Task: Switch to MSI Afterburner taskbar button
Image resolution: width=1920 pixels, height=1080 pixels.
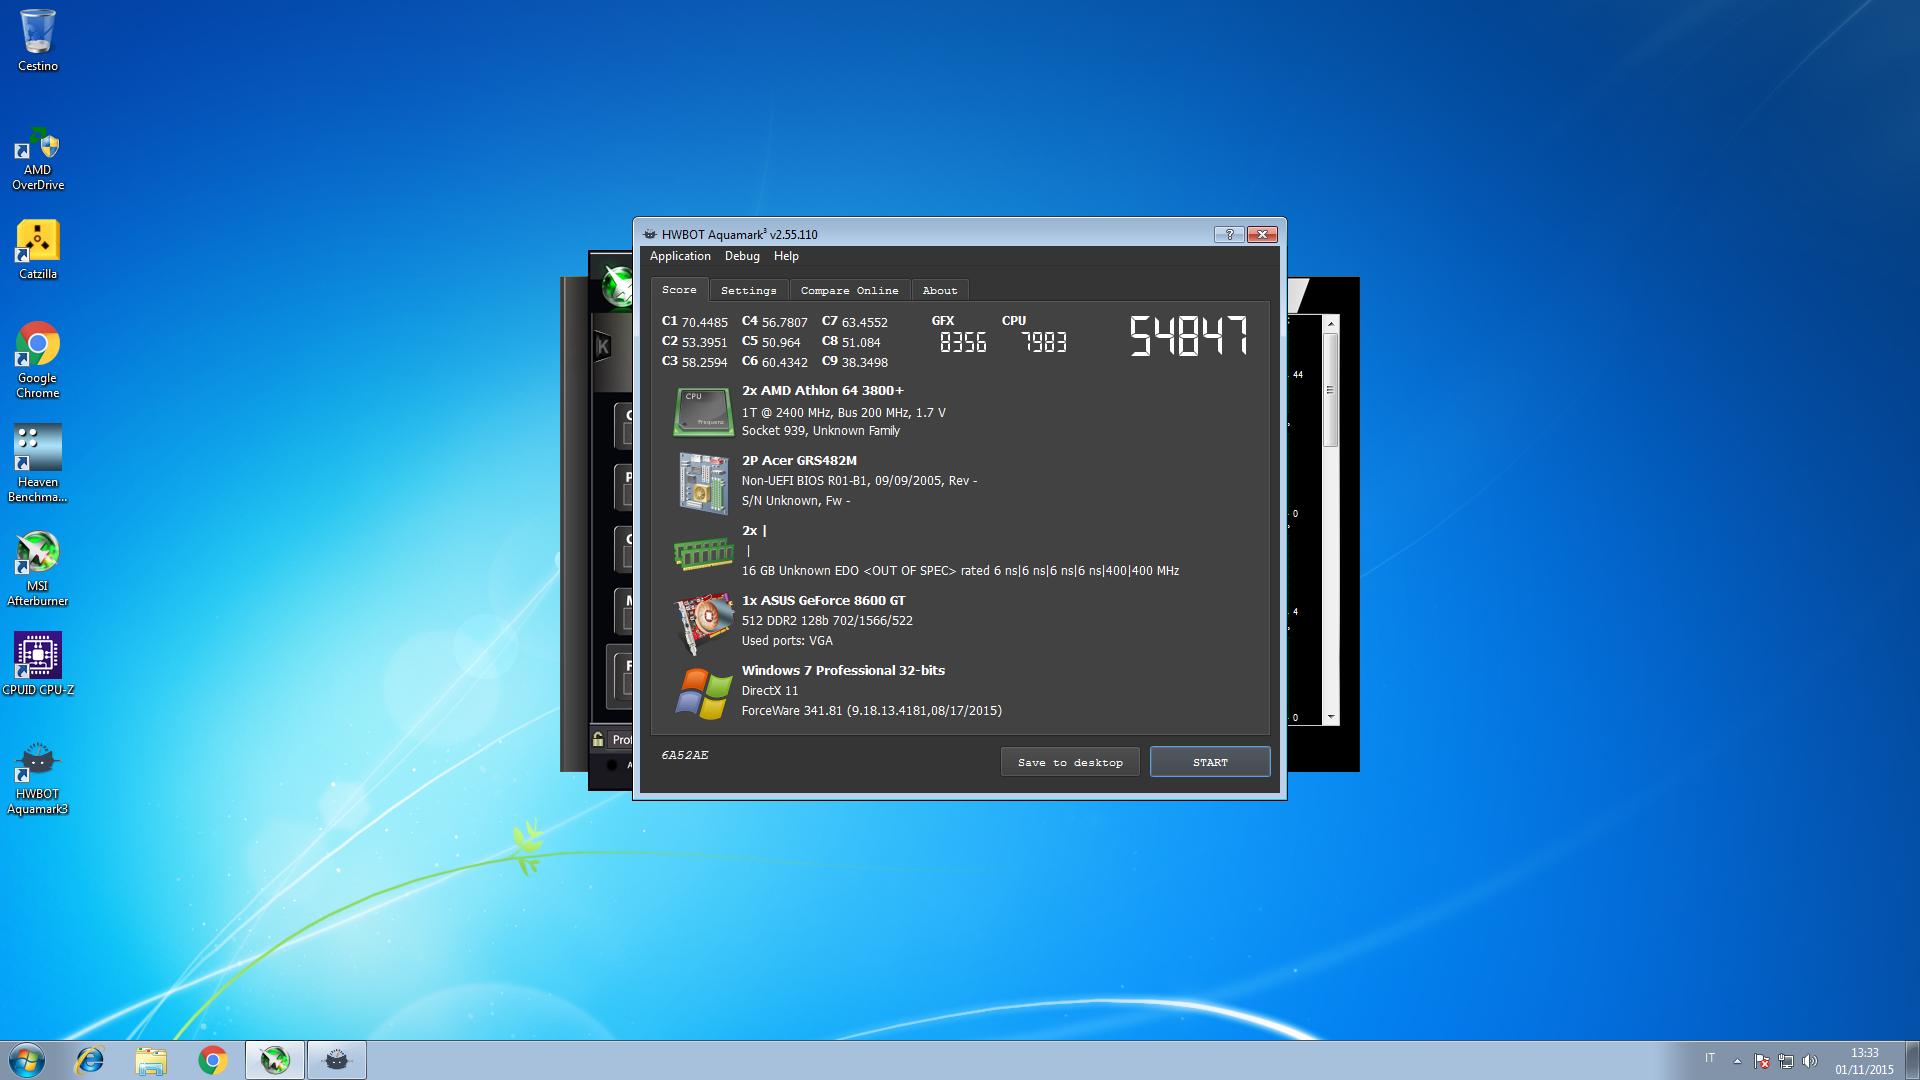Action: click(275, 1060)
